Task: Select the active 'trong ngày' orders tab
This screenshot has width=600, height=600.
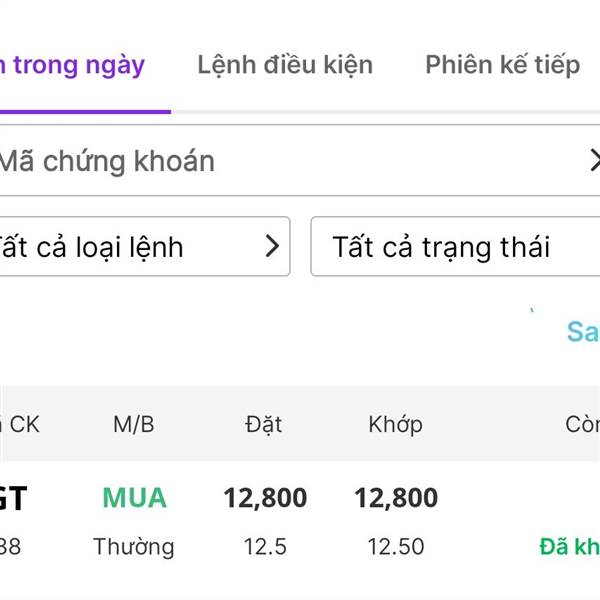Action: [x=75, y=65]
